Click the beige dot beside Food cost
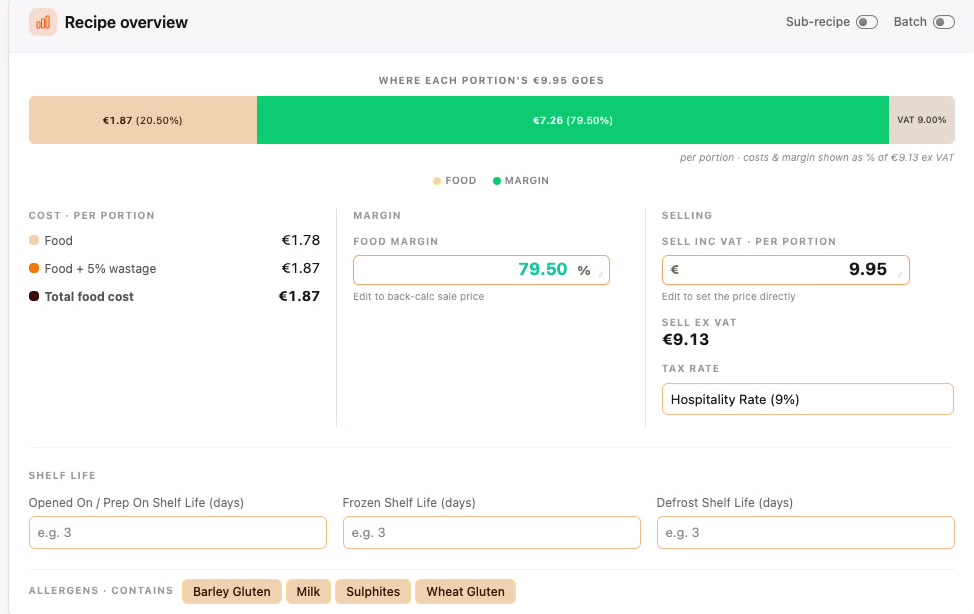Image resolution: width=974 pixels, height=614 pixels. pos(34,240)
